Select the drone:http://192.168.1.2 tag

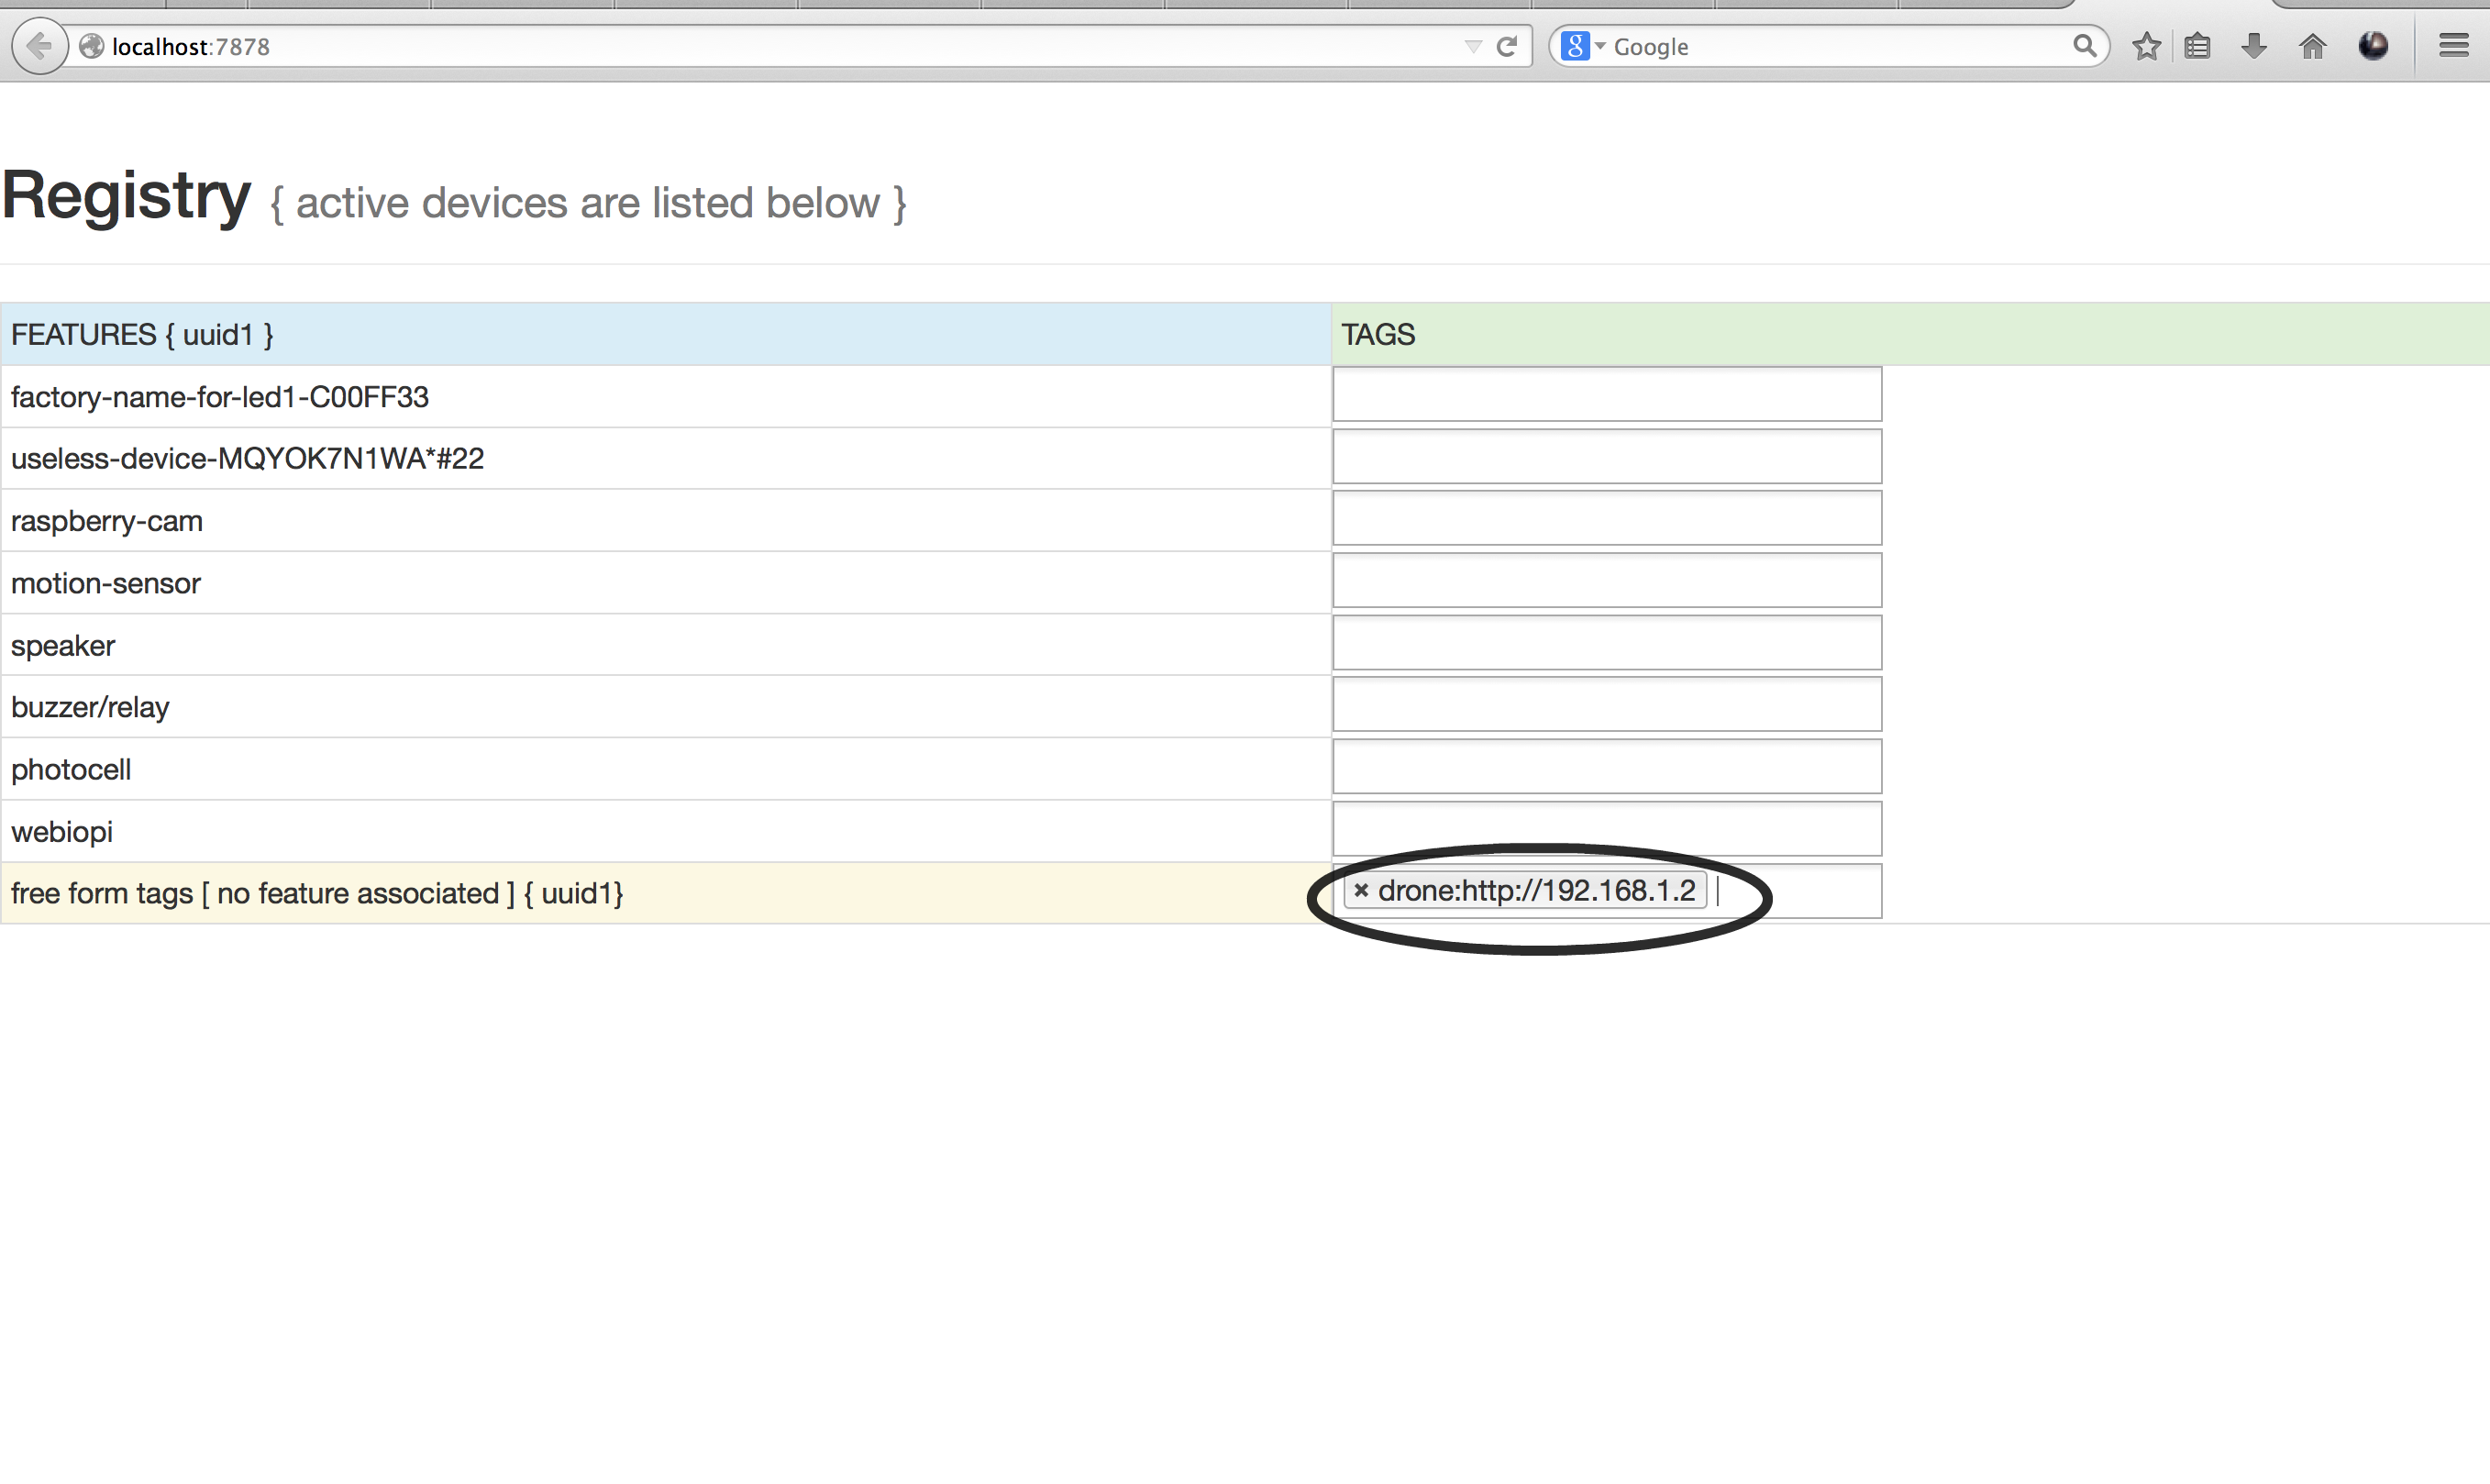(1536, 890)
